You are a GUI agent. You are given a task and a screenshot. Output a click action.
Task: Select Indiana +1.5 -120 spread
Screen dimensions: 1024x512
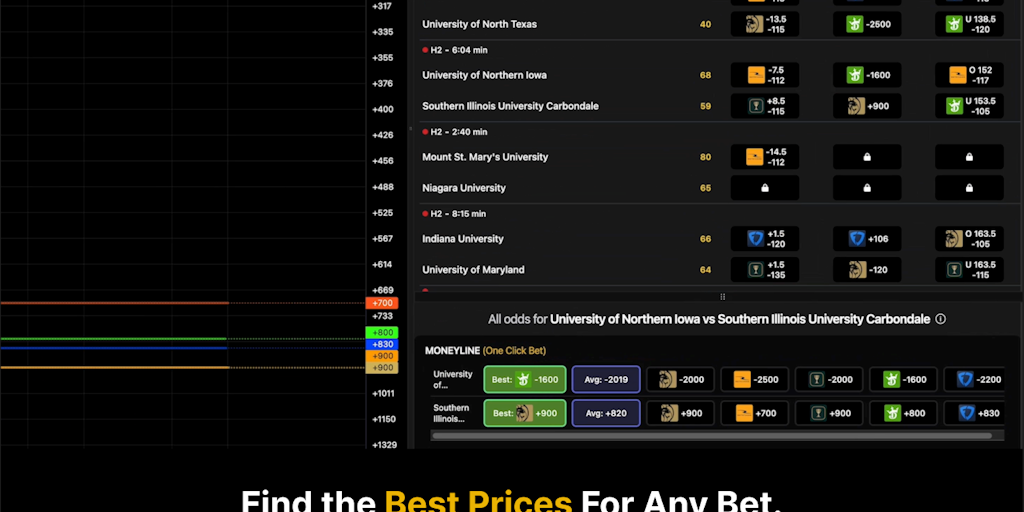tap(765, 238)
